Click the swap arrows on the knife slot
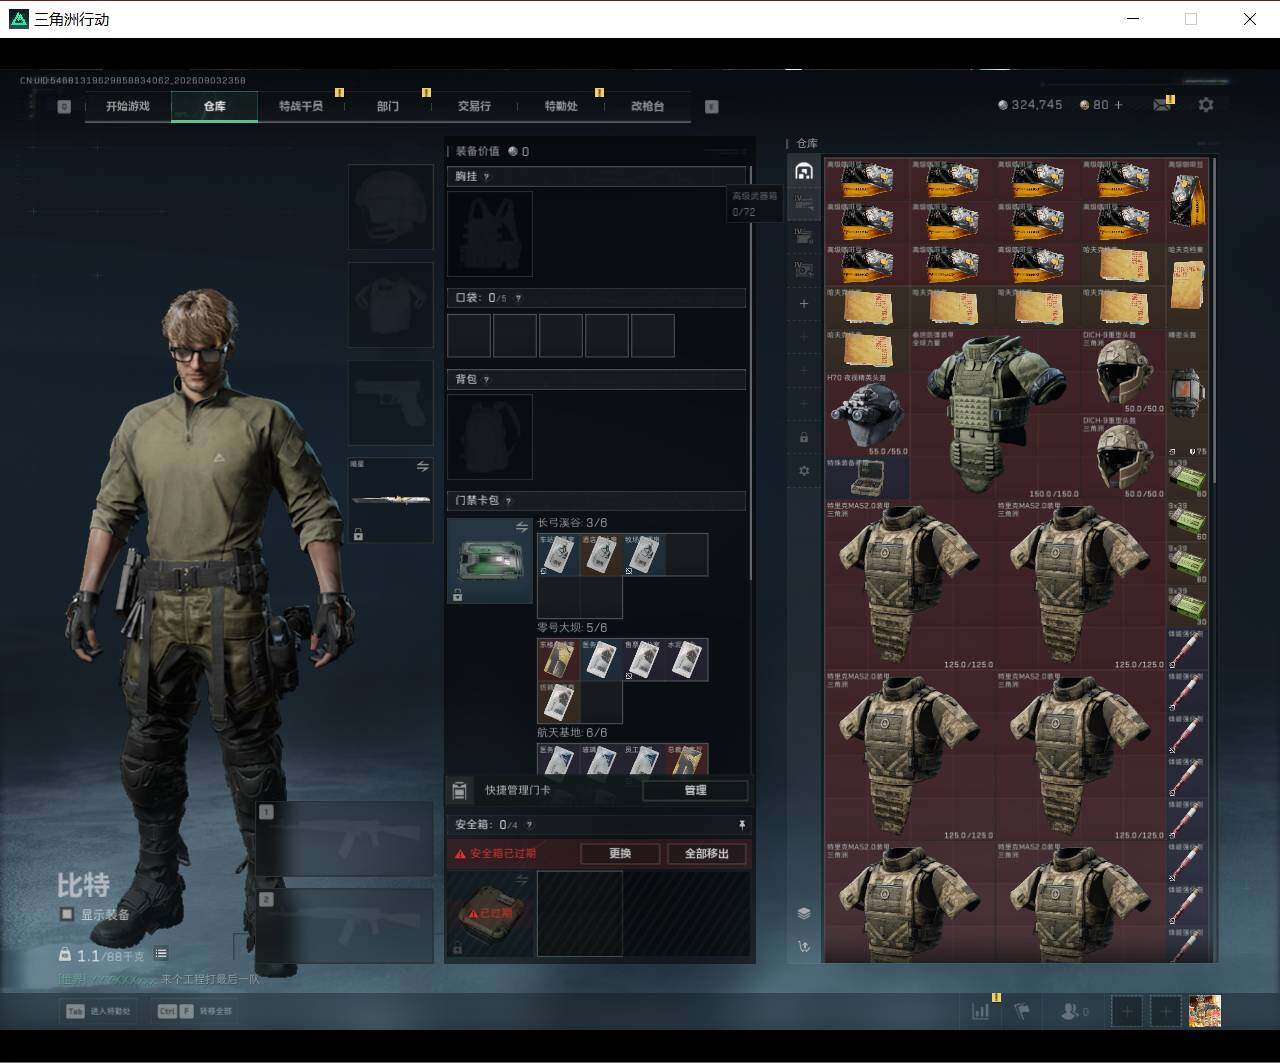Image resolution: width=1280 pixels, height=1063 pixels. tap(422, 467)
